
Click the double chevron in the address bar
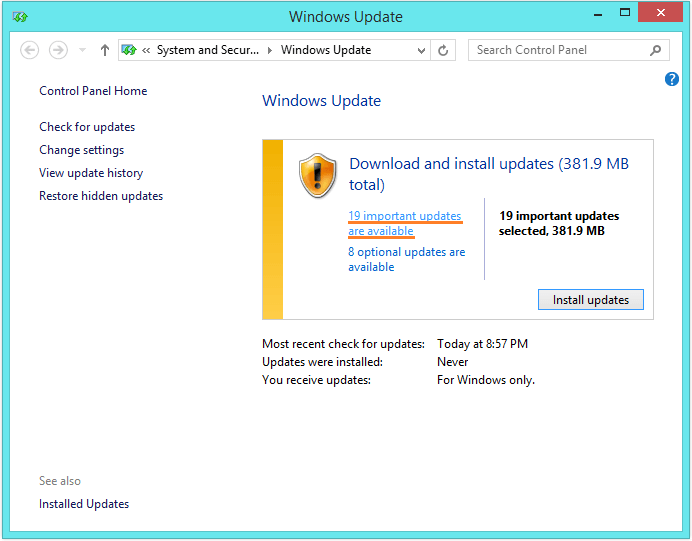point(146,50)
